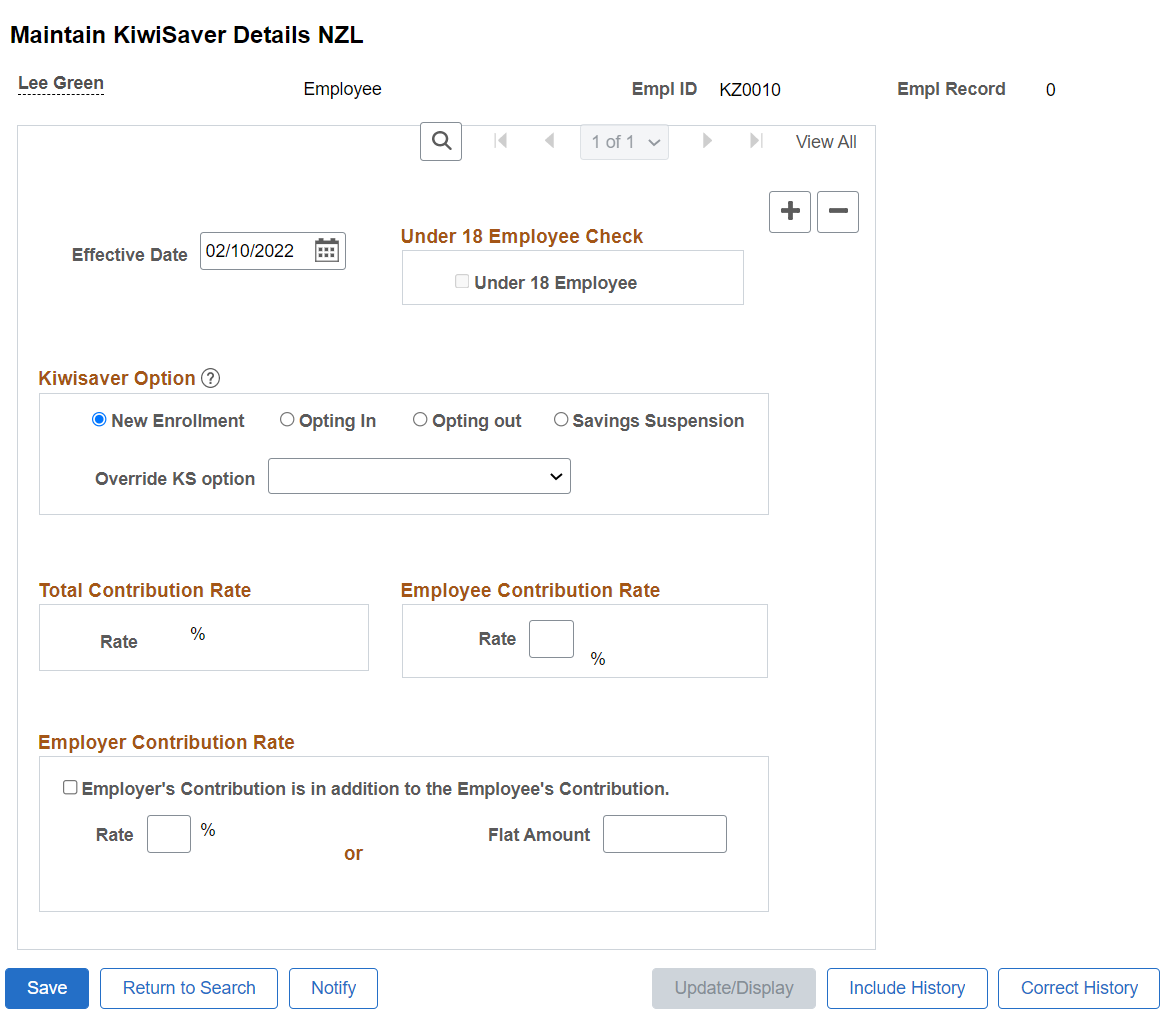
Task: Go to the first row arrow icon
Action: pos(501,140)
